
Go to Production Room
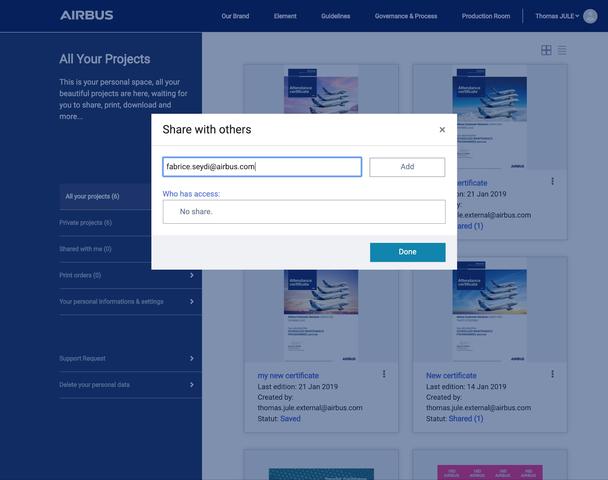(486, 16)
